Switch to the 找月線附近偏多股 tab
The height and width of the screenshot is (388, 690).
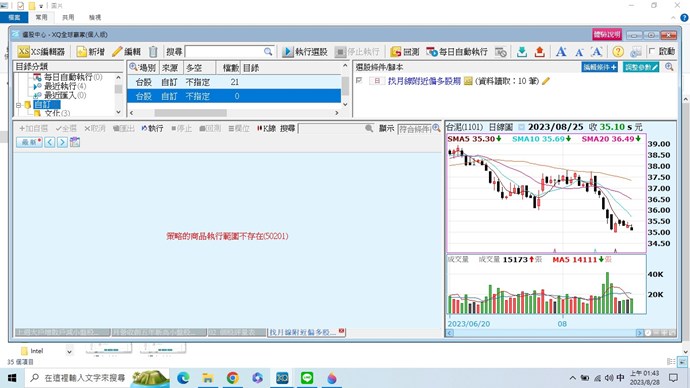303,332
